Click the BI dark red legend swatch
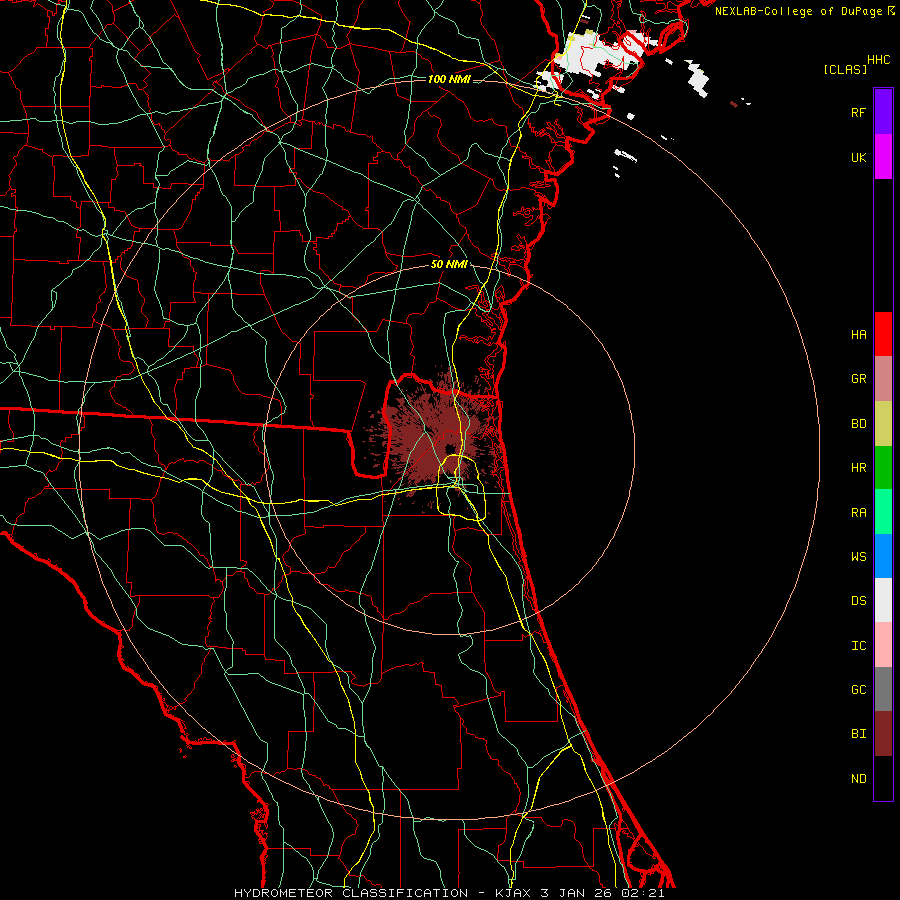Viewport: 900px width, 900px height. tap(883, 734)
